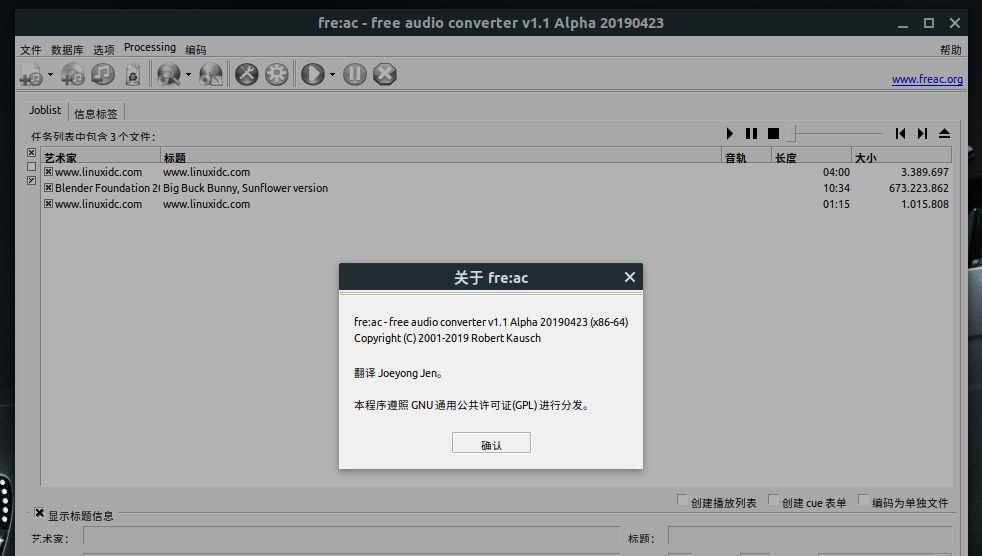Click the 确认 button in About dialog

point(491,443)
